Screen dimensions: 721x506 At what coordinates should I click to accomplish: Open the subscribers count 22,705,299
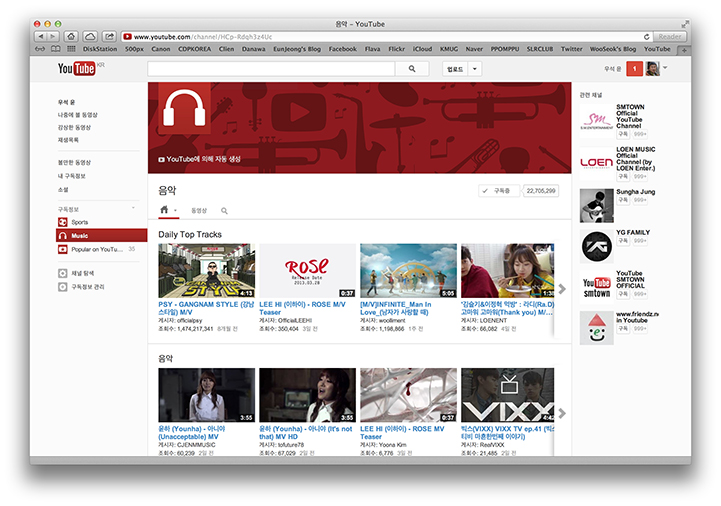click(541, 190)
